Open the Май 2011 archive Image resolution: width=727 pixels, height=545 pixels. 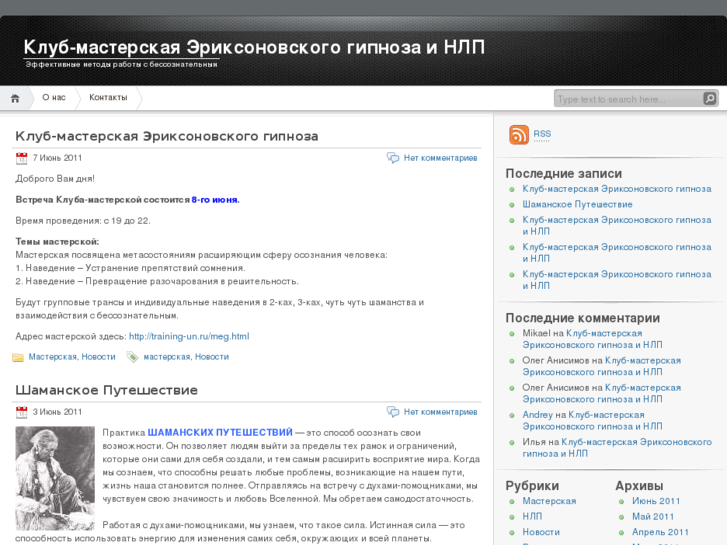tap(653, 516)
